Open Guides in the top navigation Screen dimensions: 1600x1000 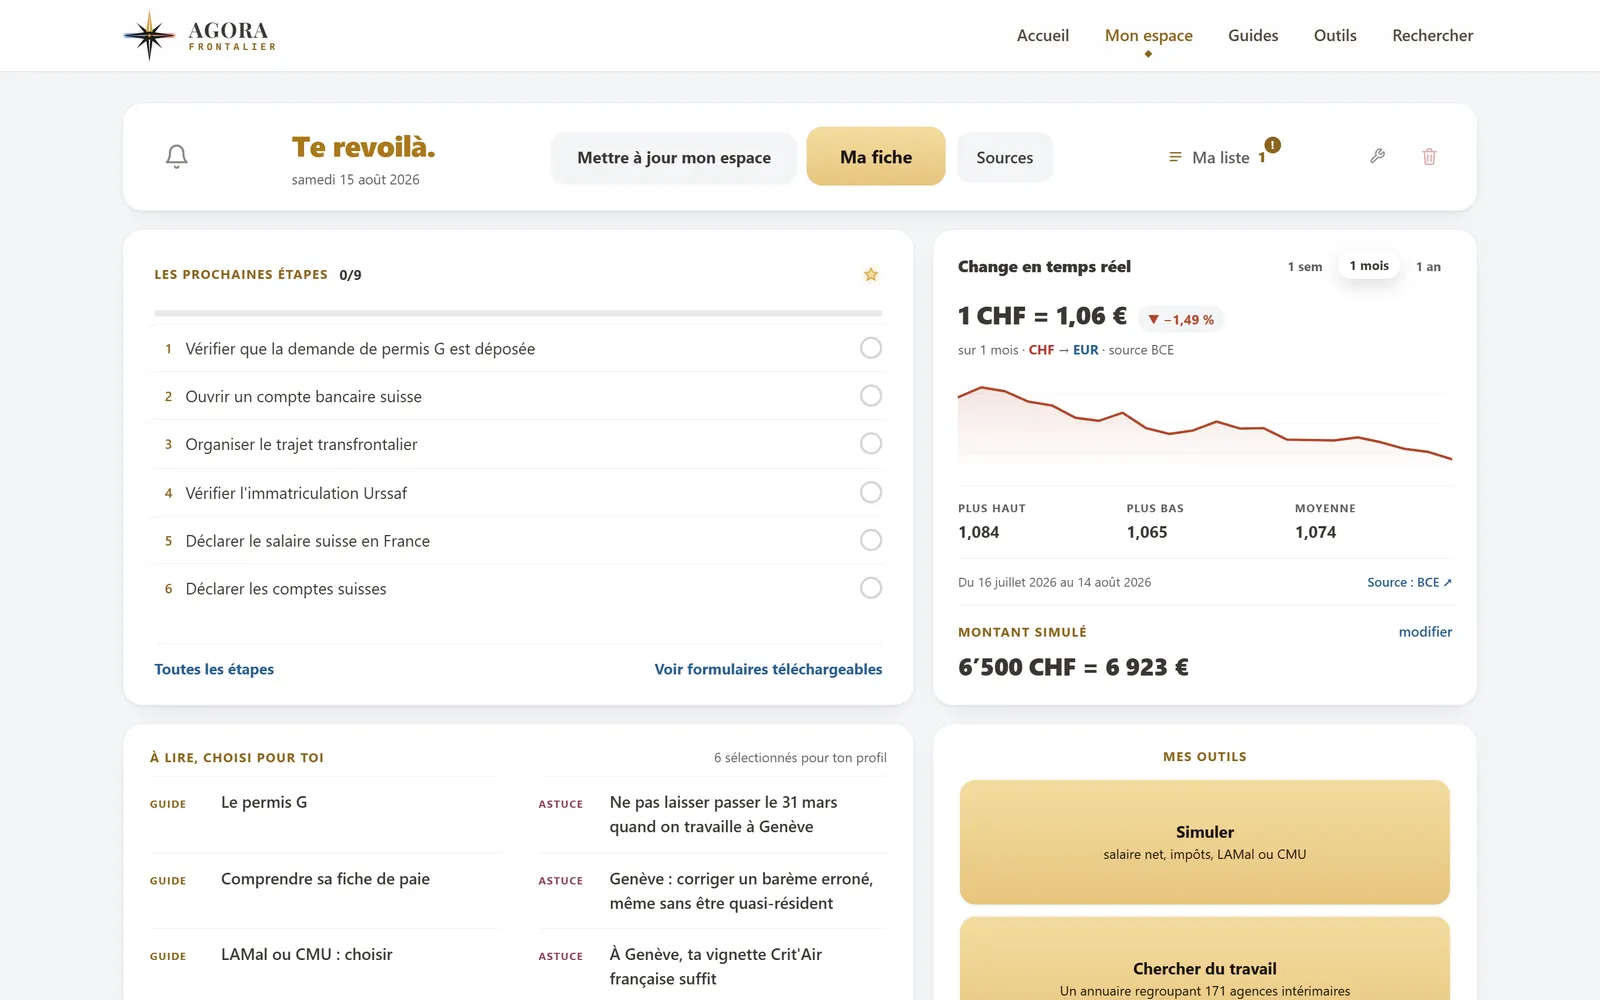1253,36
